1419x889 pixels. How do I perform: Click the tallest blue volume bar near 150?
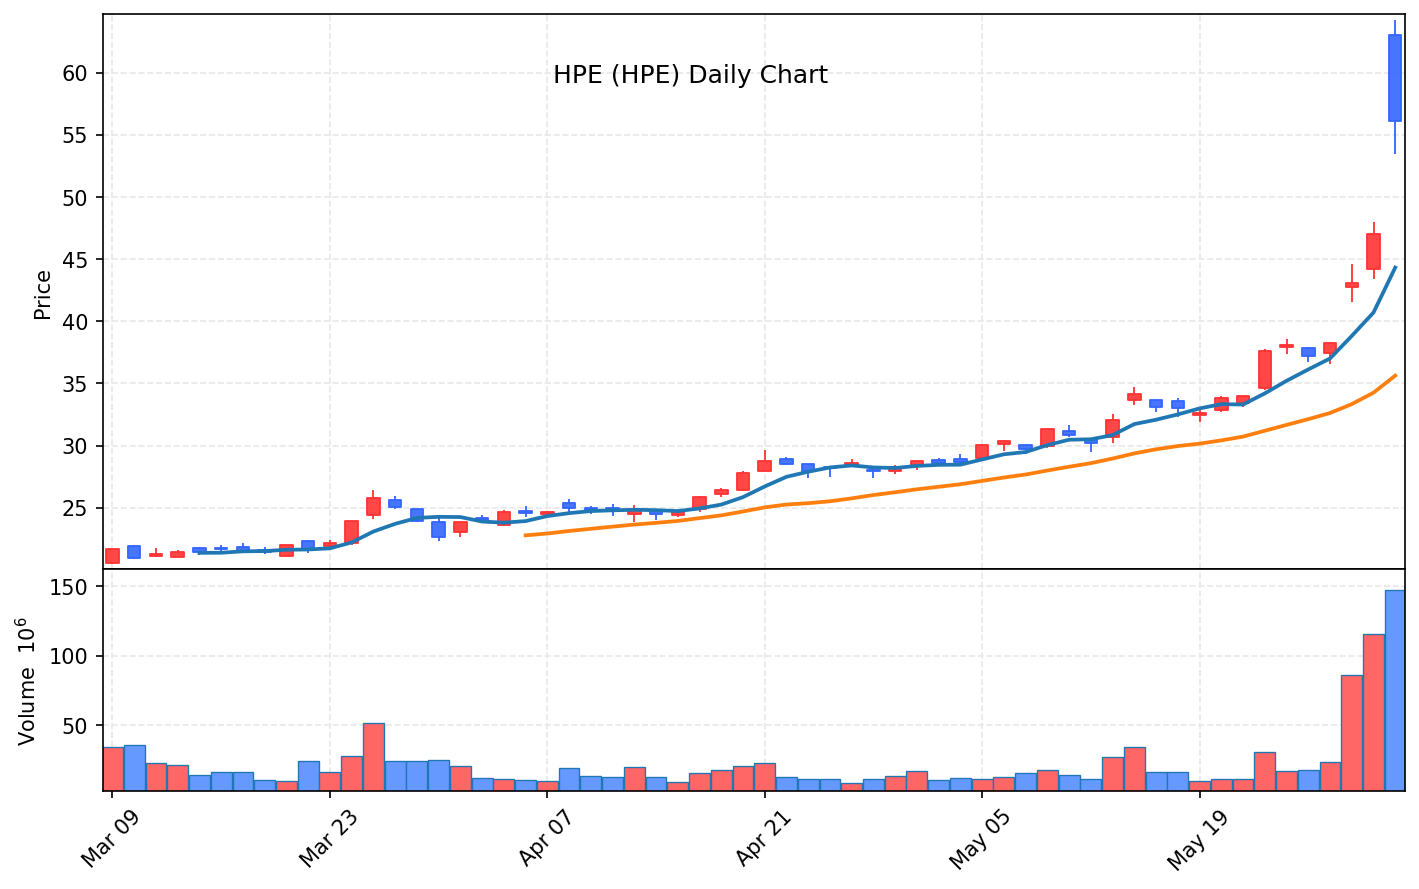[x=1395, y=690]
